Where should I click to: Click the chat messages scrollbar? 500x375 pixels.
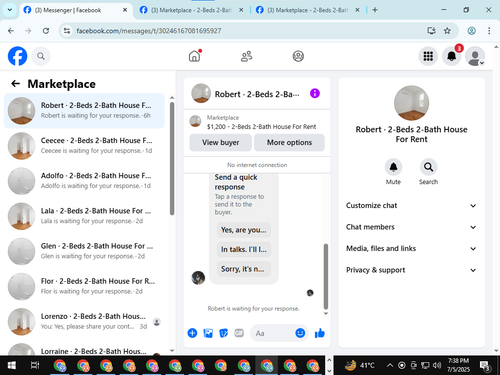click(326, 277)
